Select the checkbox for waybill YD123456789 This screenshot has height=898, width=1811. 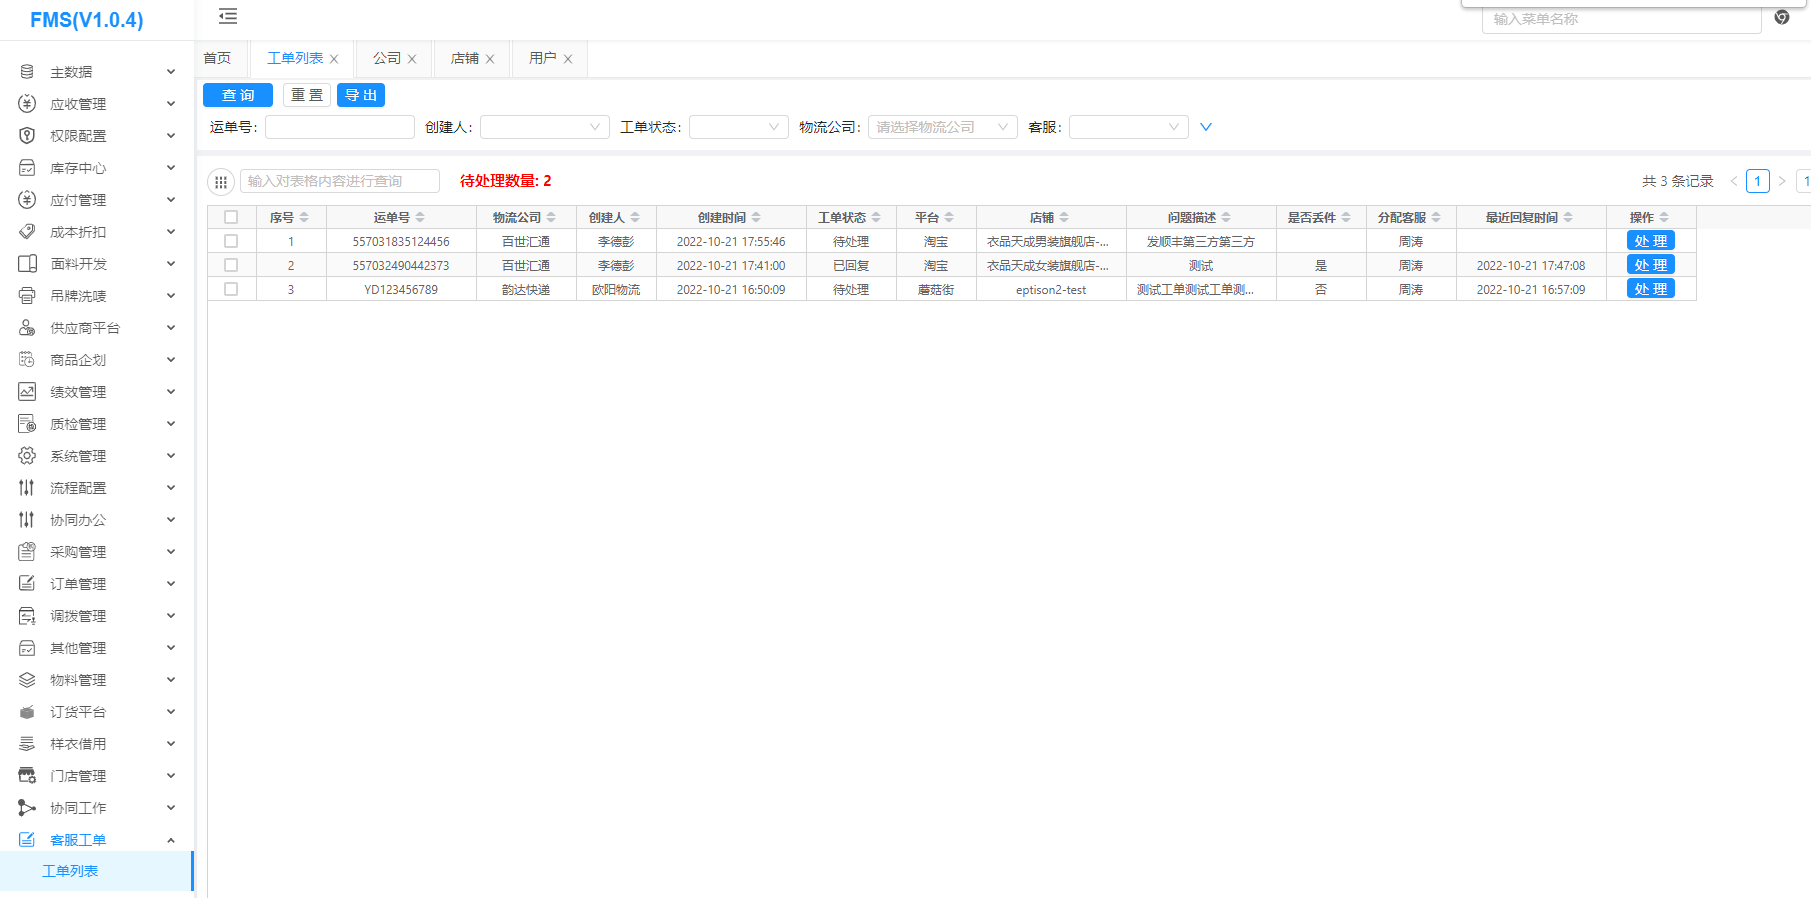(x=231, y=289)
